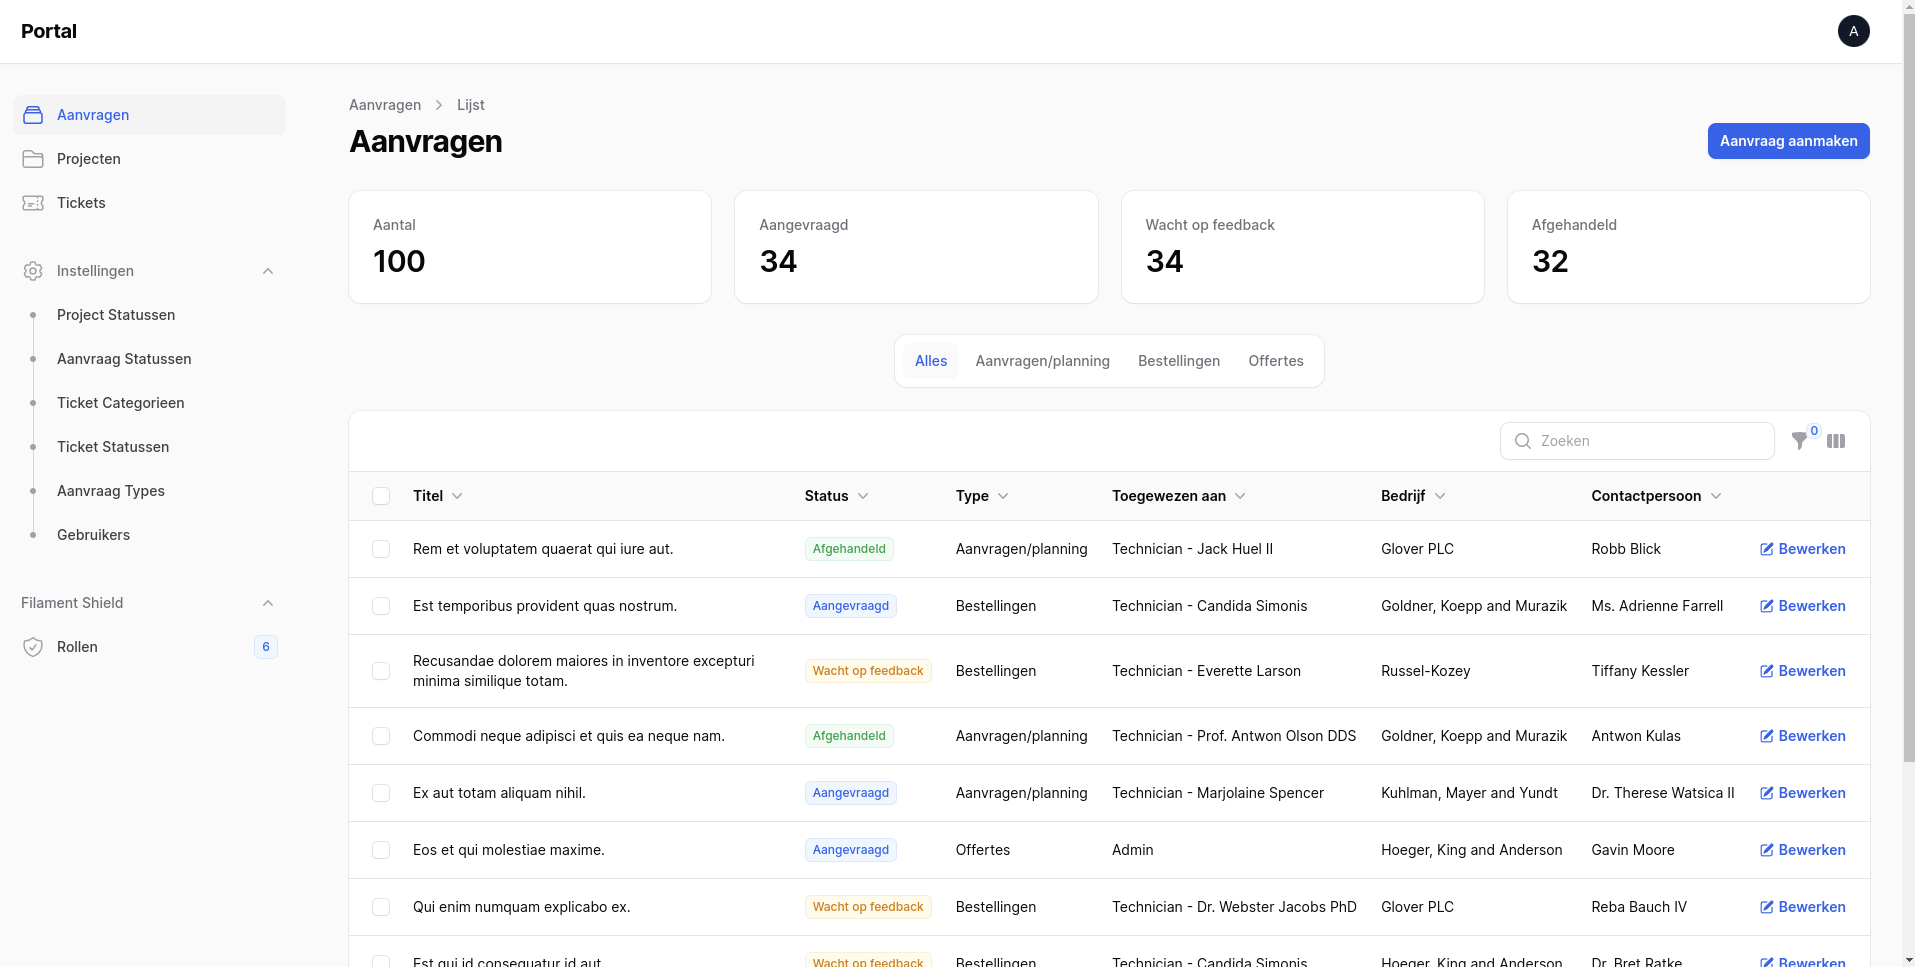Sort by Type column
1915x967 pixels.
tap(982, 496)
